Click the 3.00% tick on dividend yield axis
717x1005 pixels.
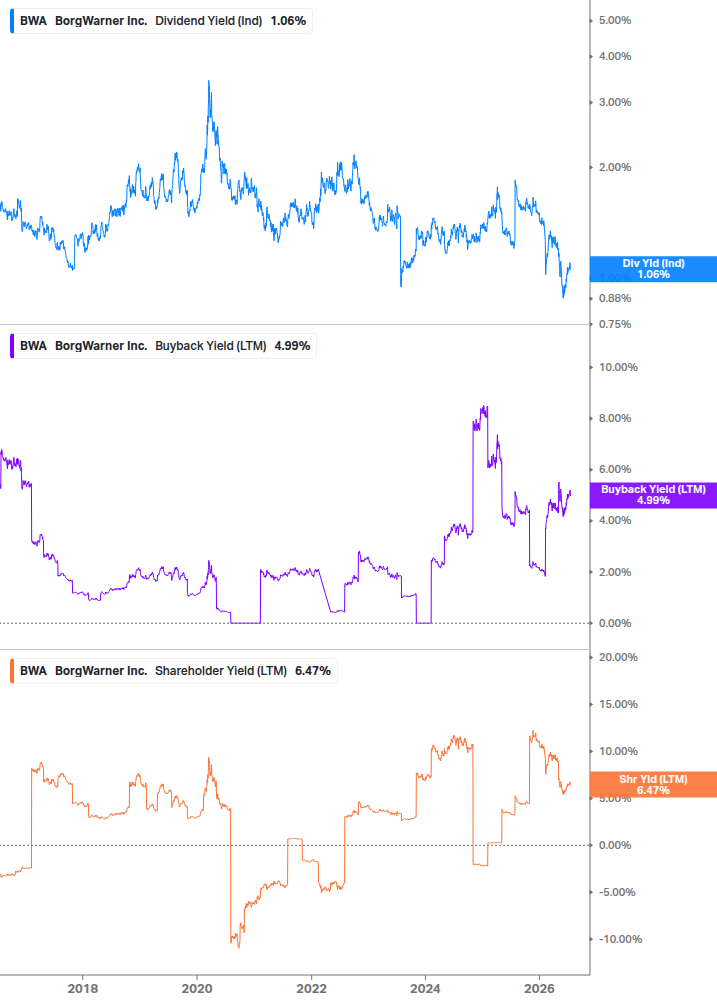(614, 103)
